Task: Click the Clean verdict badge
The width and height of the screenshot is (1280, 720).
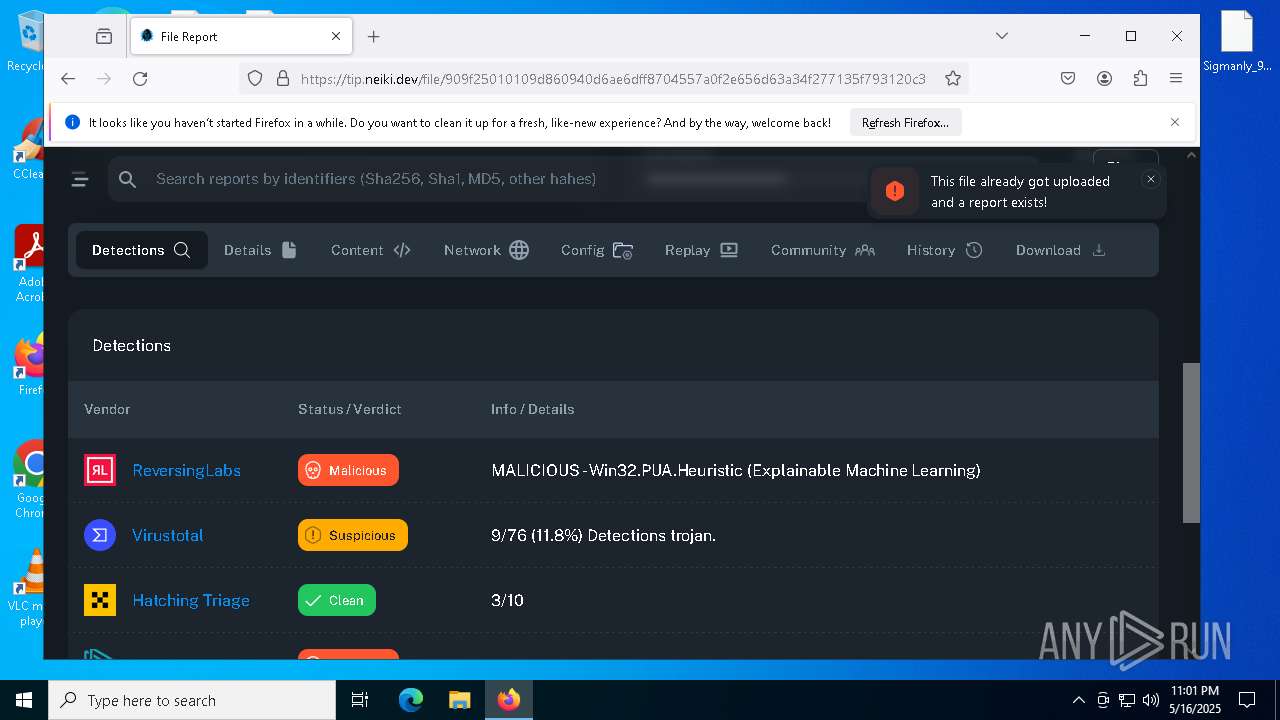Action: point(337,600)
